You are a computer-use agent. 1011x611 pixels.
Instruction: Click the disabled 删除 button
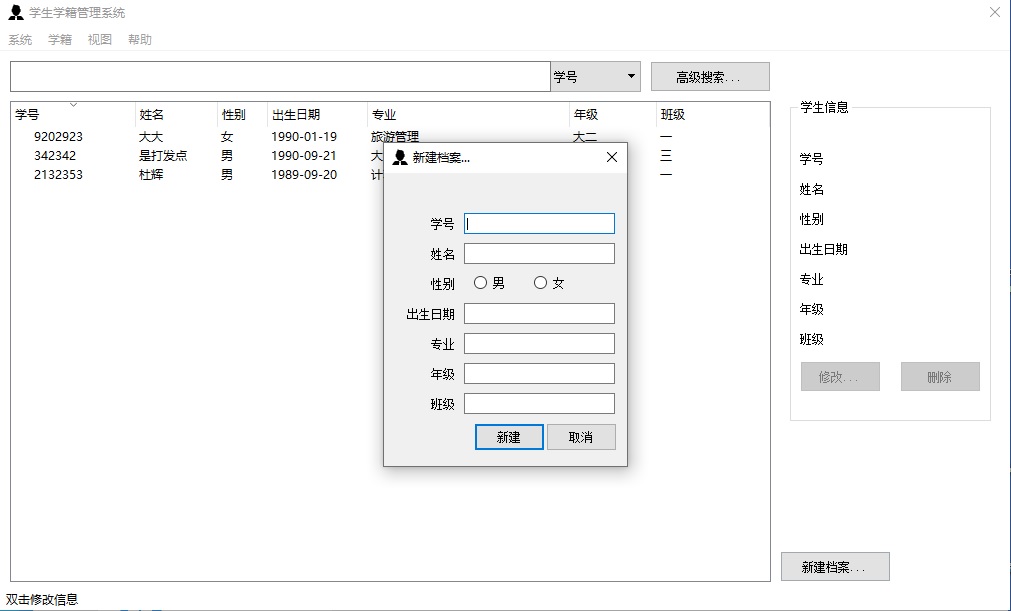coord(939,376)
